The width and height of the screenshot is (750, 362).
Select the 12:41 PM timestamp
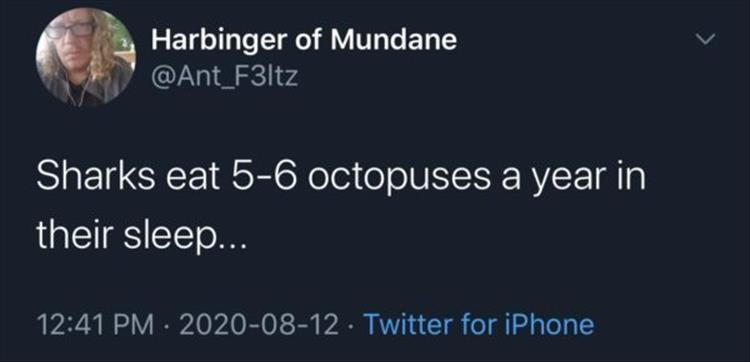[96, 325]
